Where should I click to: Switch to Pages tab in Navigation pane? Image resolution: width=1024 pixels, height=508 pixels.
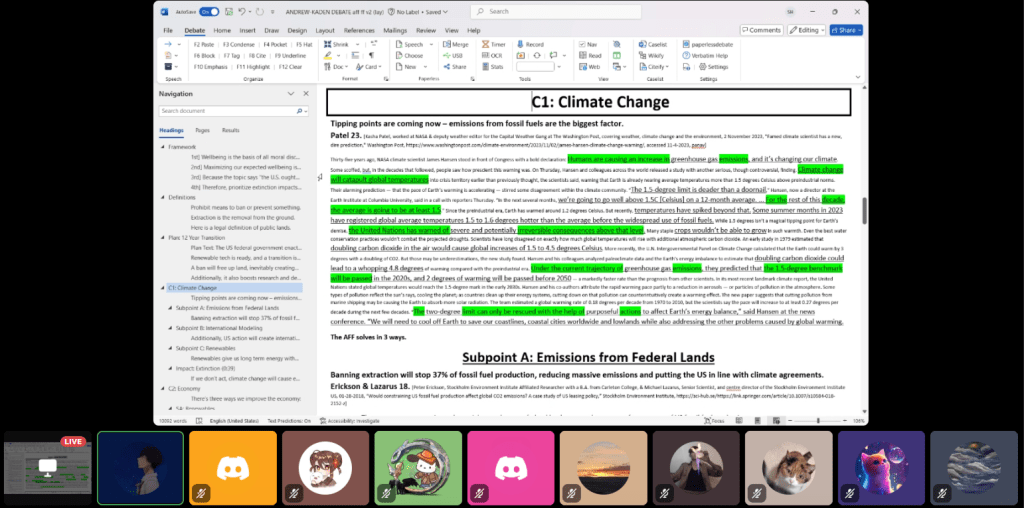click(x=202, y=130)
